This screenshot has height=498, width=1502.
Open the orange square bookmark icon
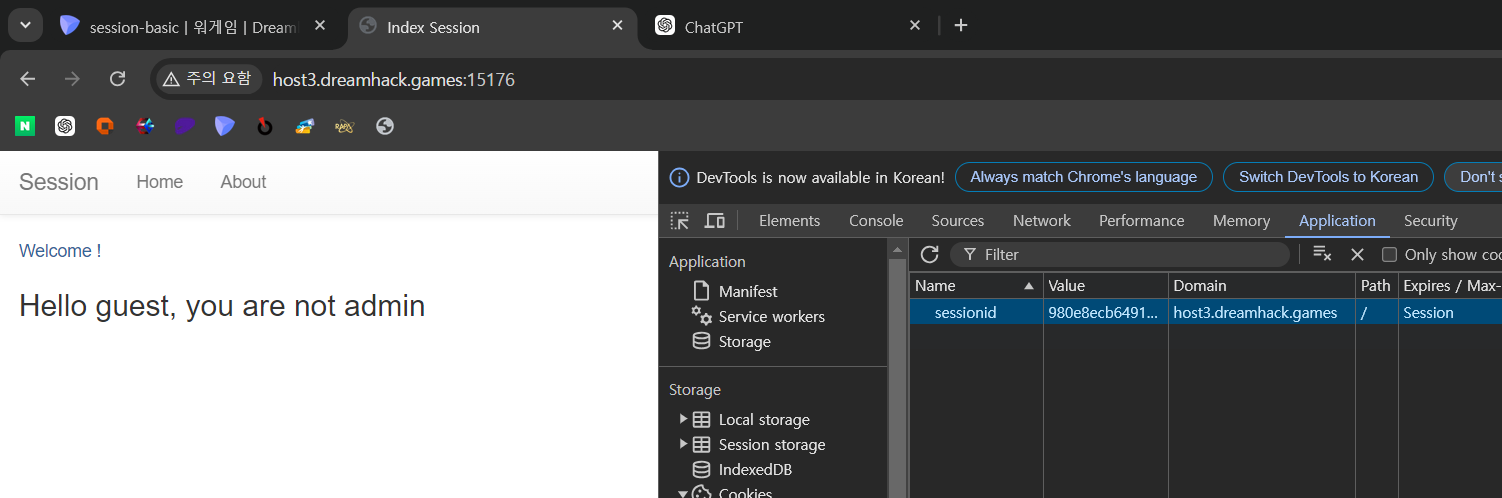tap(105, 126)
